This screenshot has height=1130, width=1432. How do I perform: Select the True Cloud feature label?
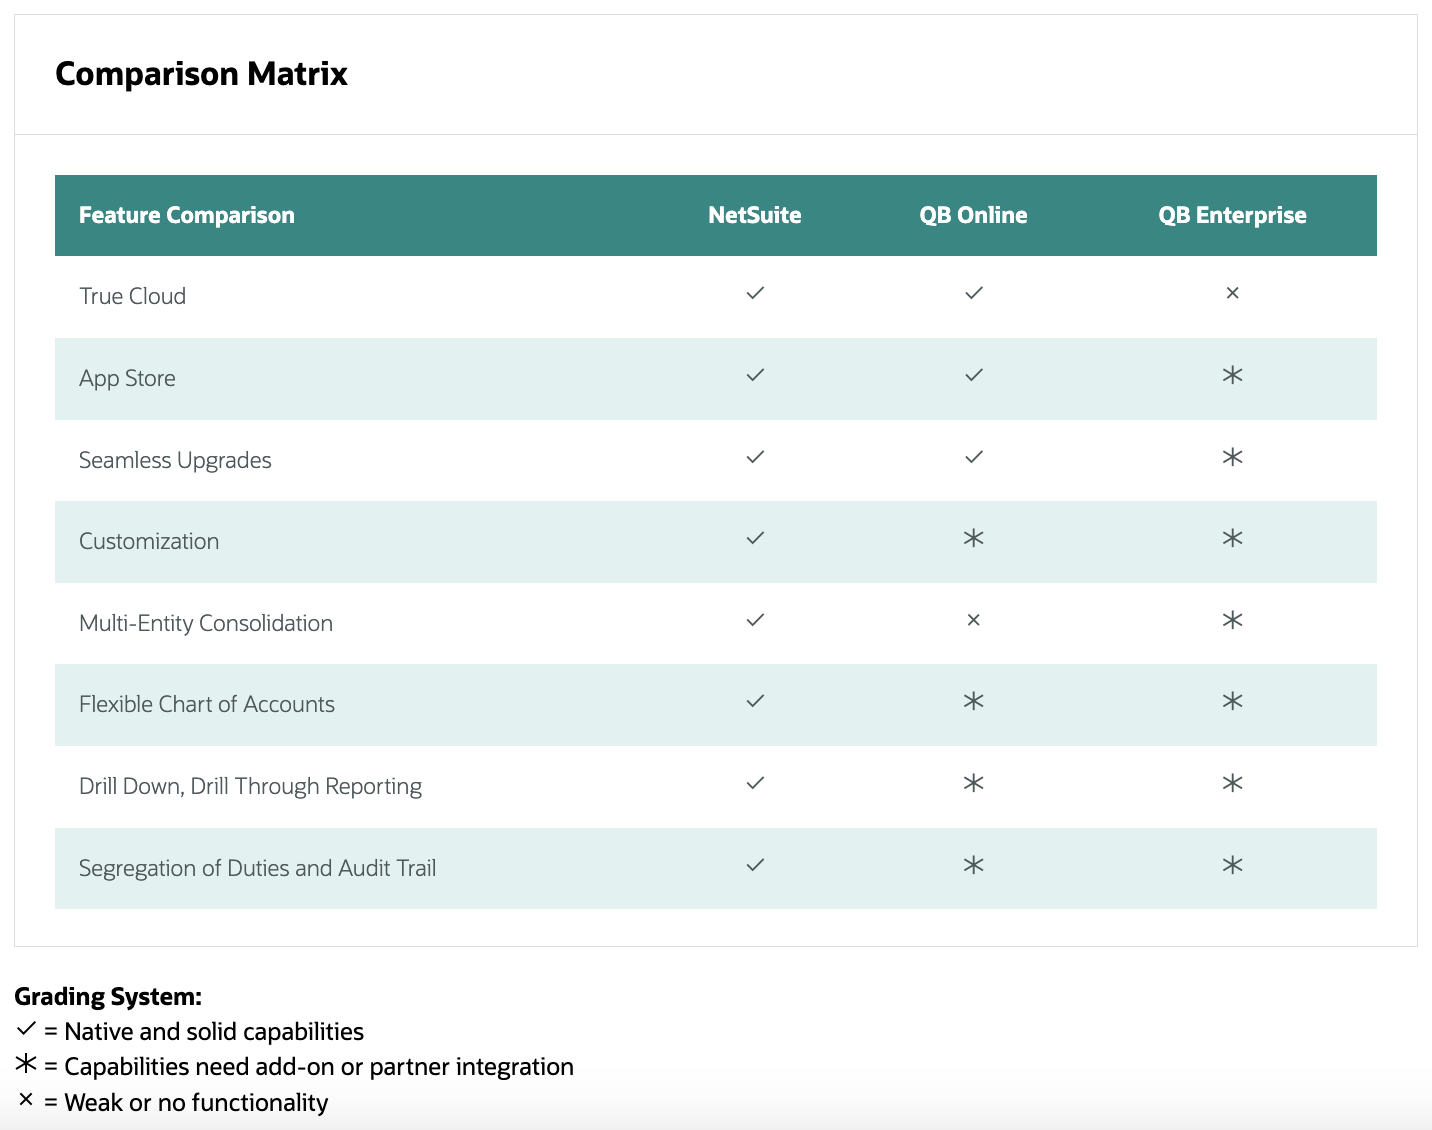(x=133, y=296)
